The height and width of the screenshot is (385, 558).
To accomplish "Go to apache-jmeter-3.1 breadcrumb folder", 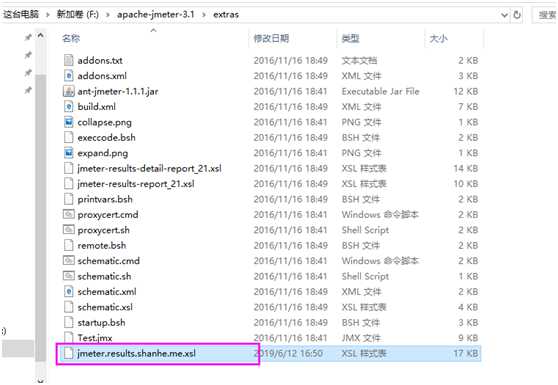I will click(x=156, y=15).
